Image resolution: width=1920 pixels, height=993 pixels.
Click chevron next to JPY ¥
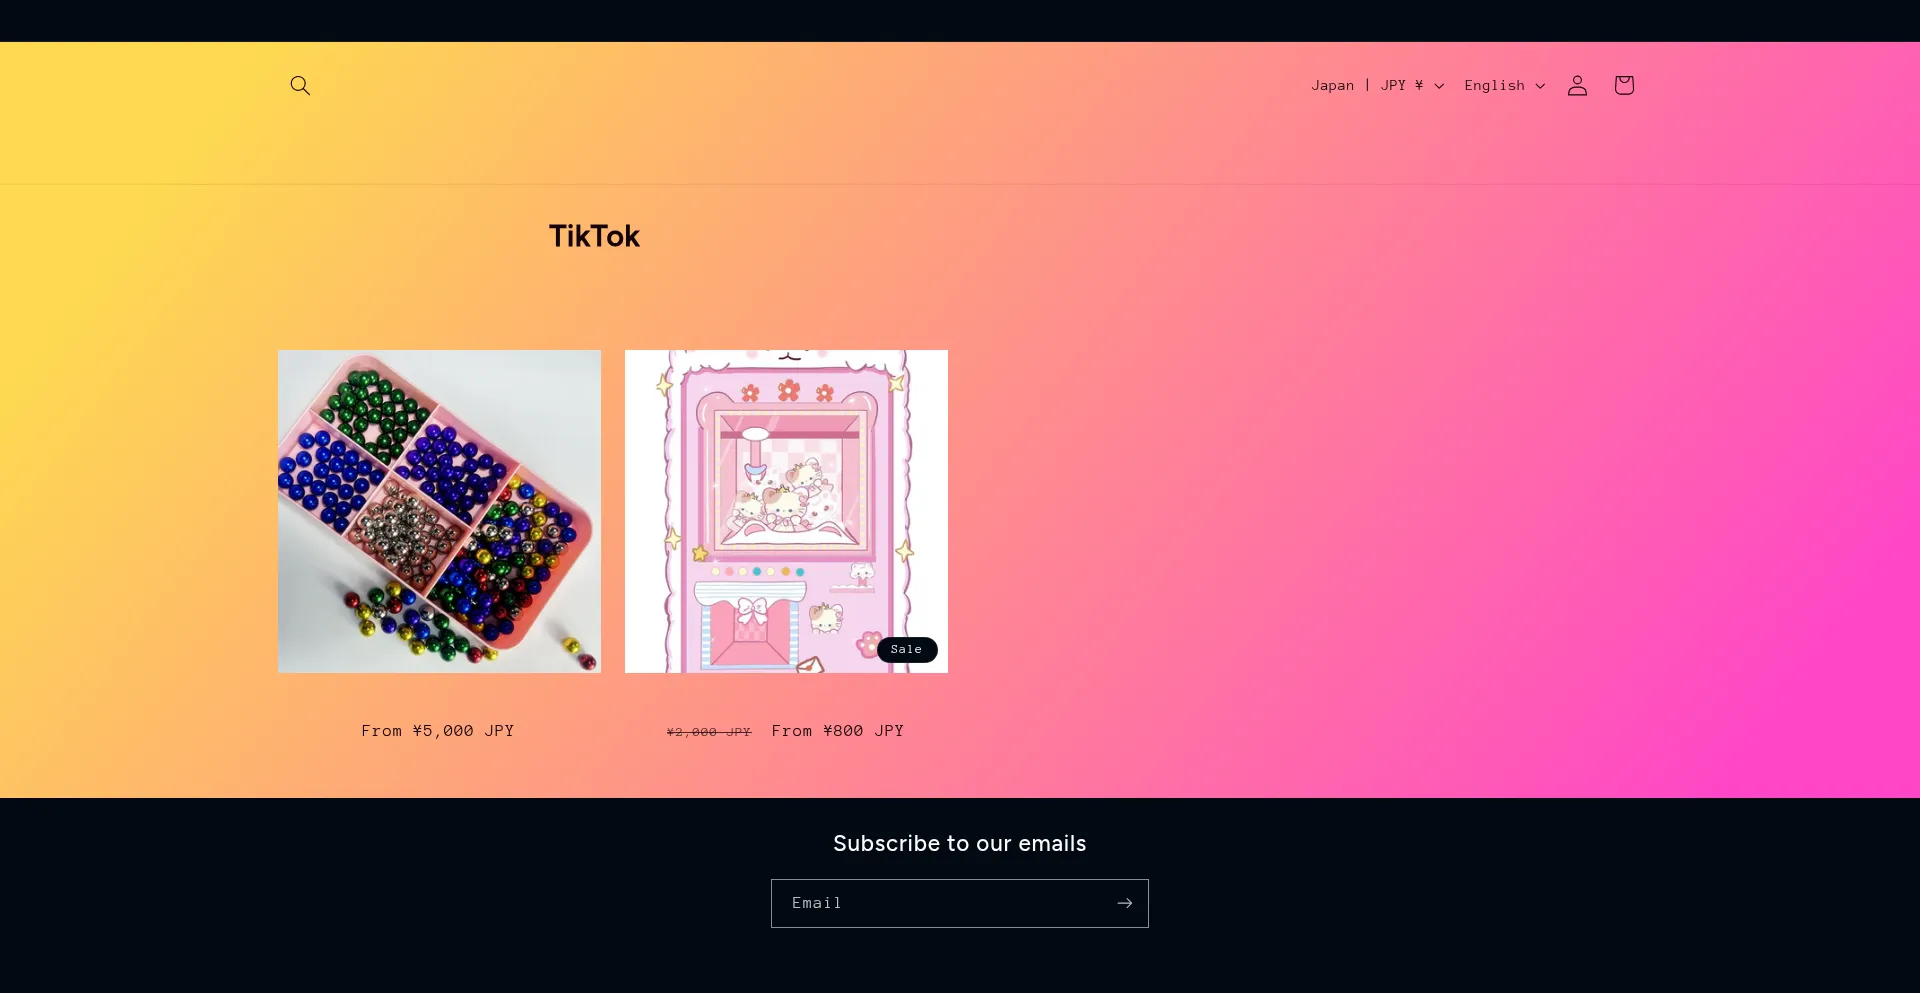1439,86
